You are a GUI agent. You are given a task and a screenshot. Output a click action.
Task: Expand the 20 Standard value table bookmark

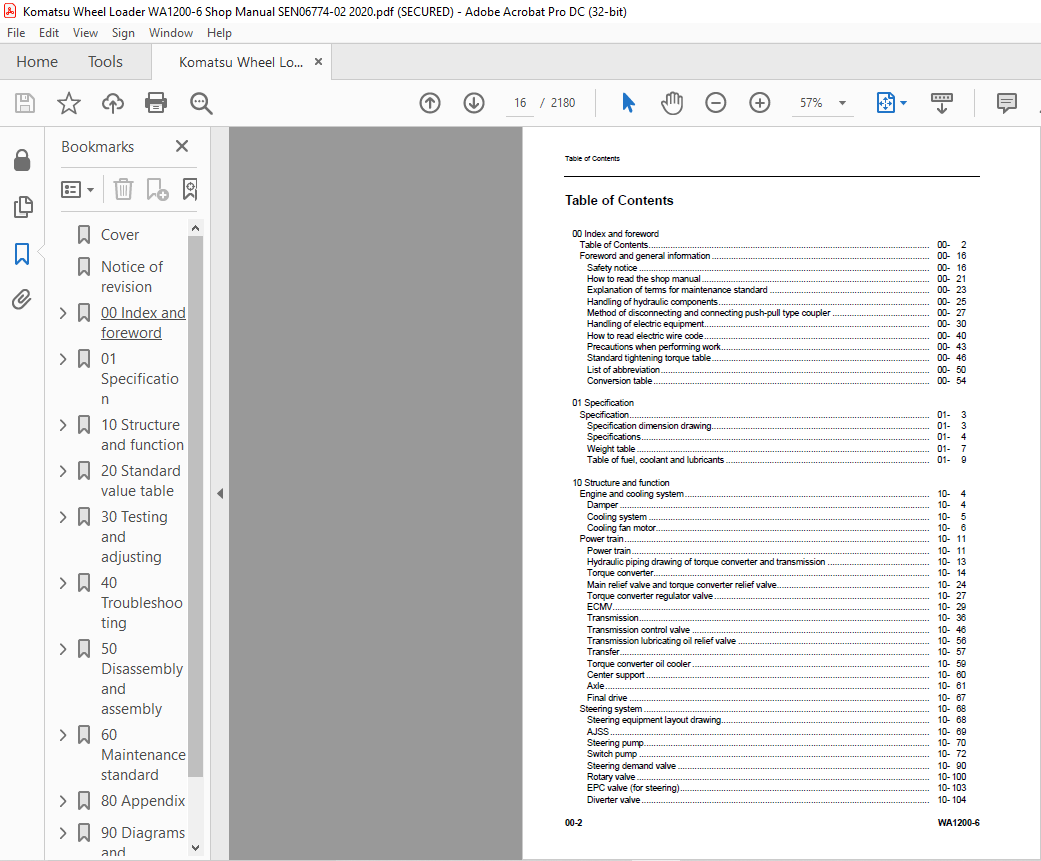[x=63, y=471]
